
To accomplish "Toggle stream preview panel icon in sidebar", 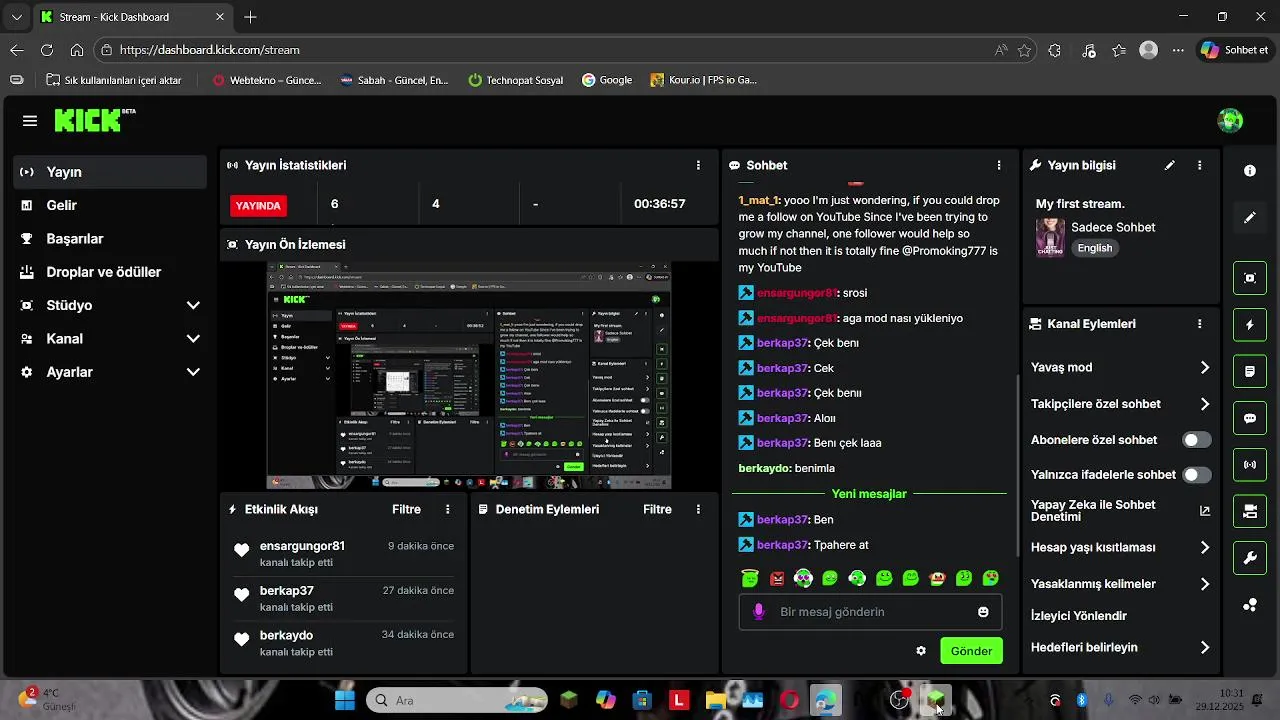I will point(1250,278).
